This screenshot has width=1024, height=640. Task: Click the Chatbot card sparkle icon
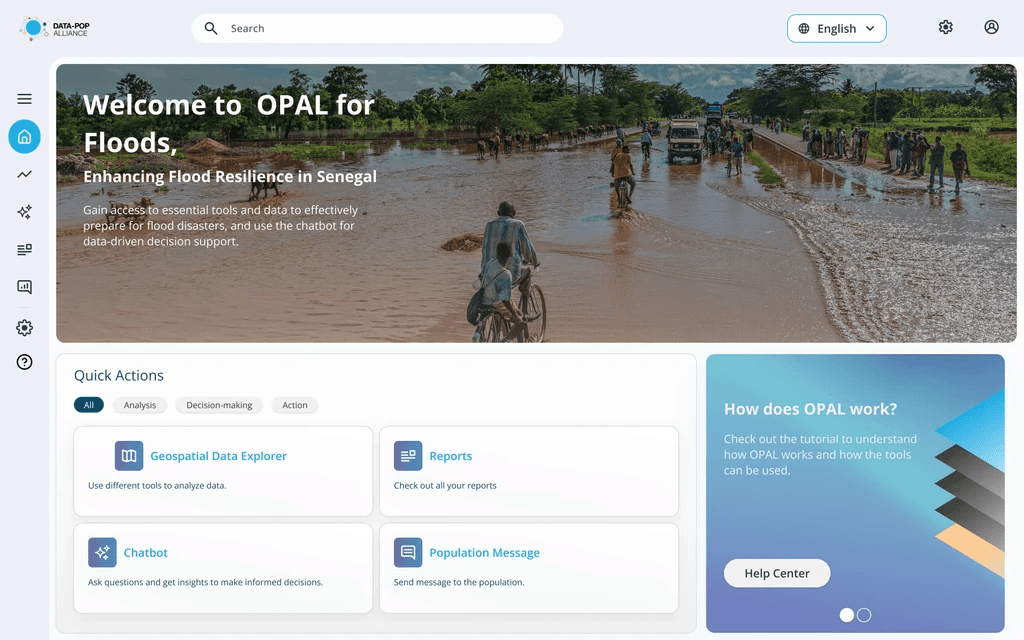[x=102, y=552]
